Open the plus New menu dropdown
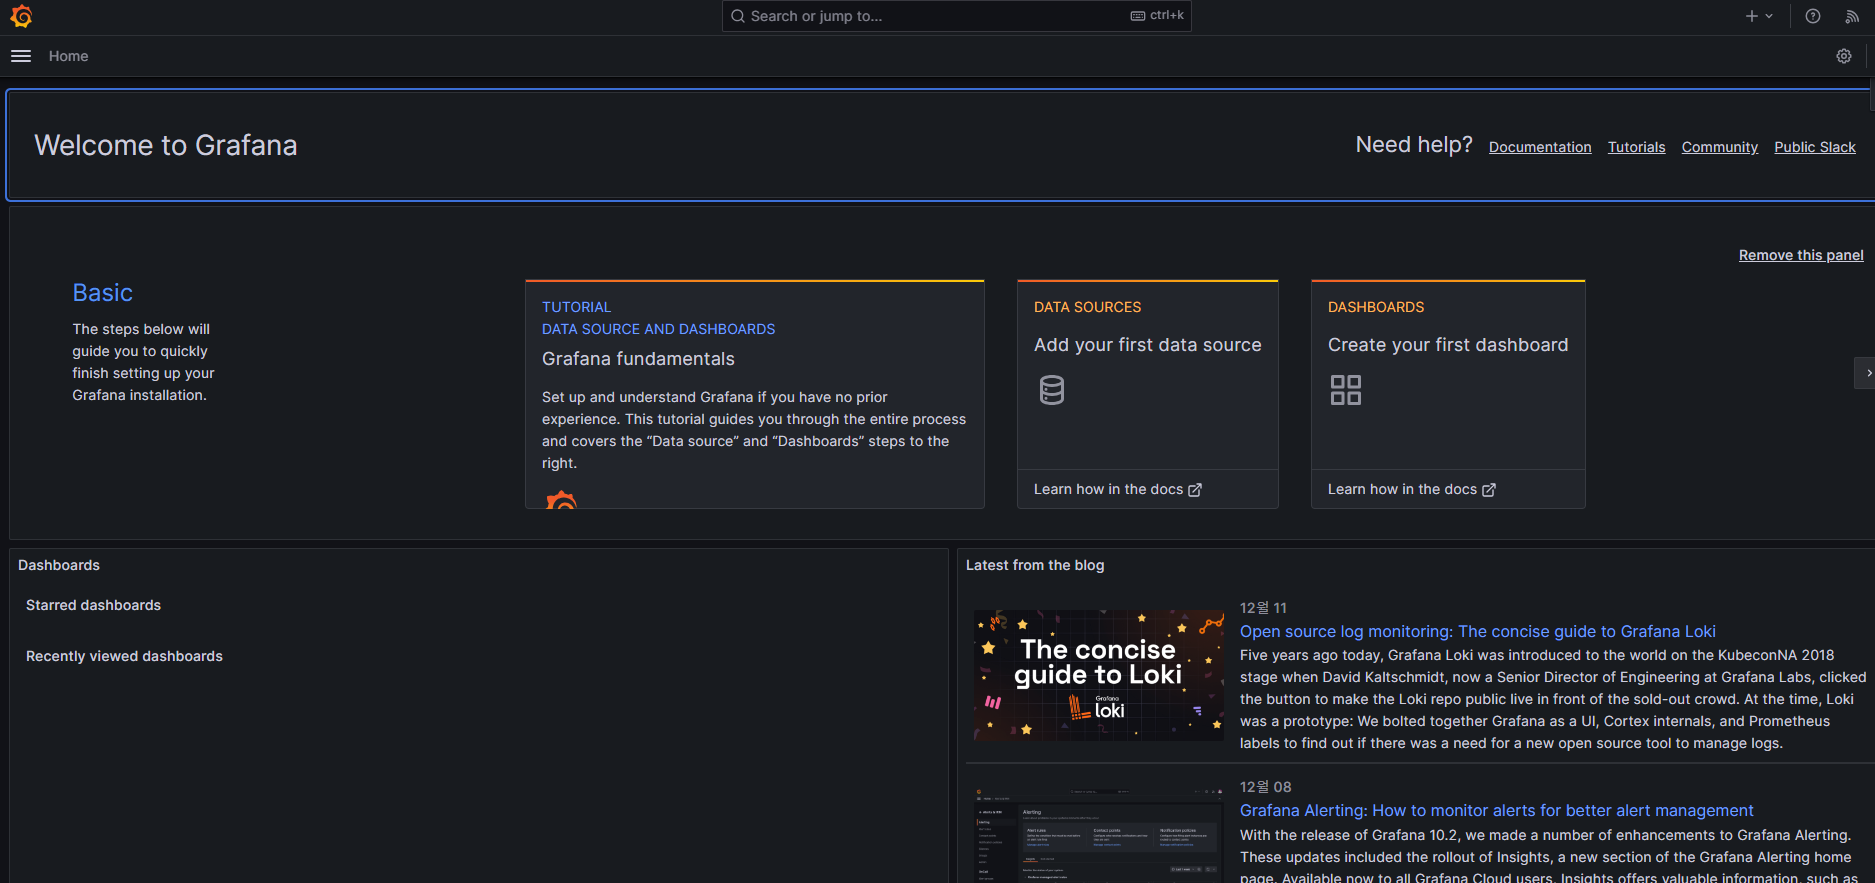Screen dimensions: 1875x883 1759,16
